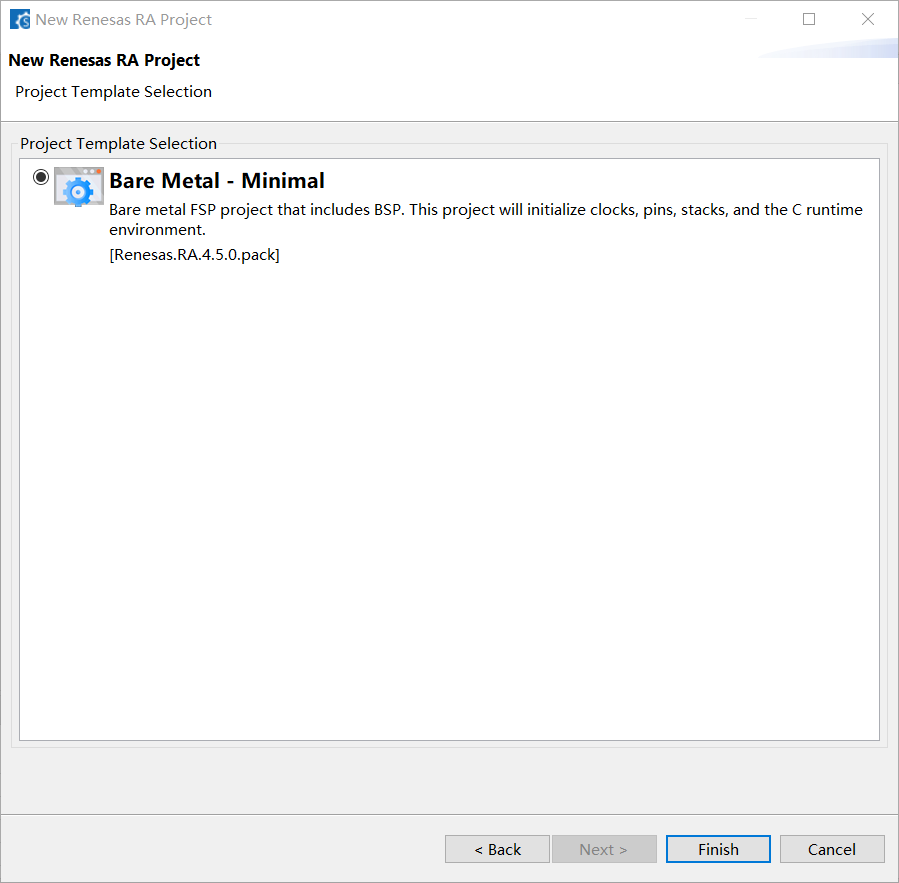Maximize the New Renesas RA Project window
899x883 pixels.
809,19
